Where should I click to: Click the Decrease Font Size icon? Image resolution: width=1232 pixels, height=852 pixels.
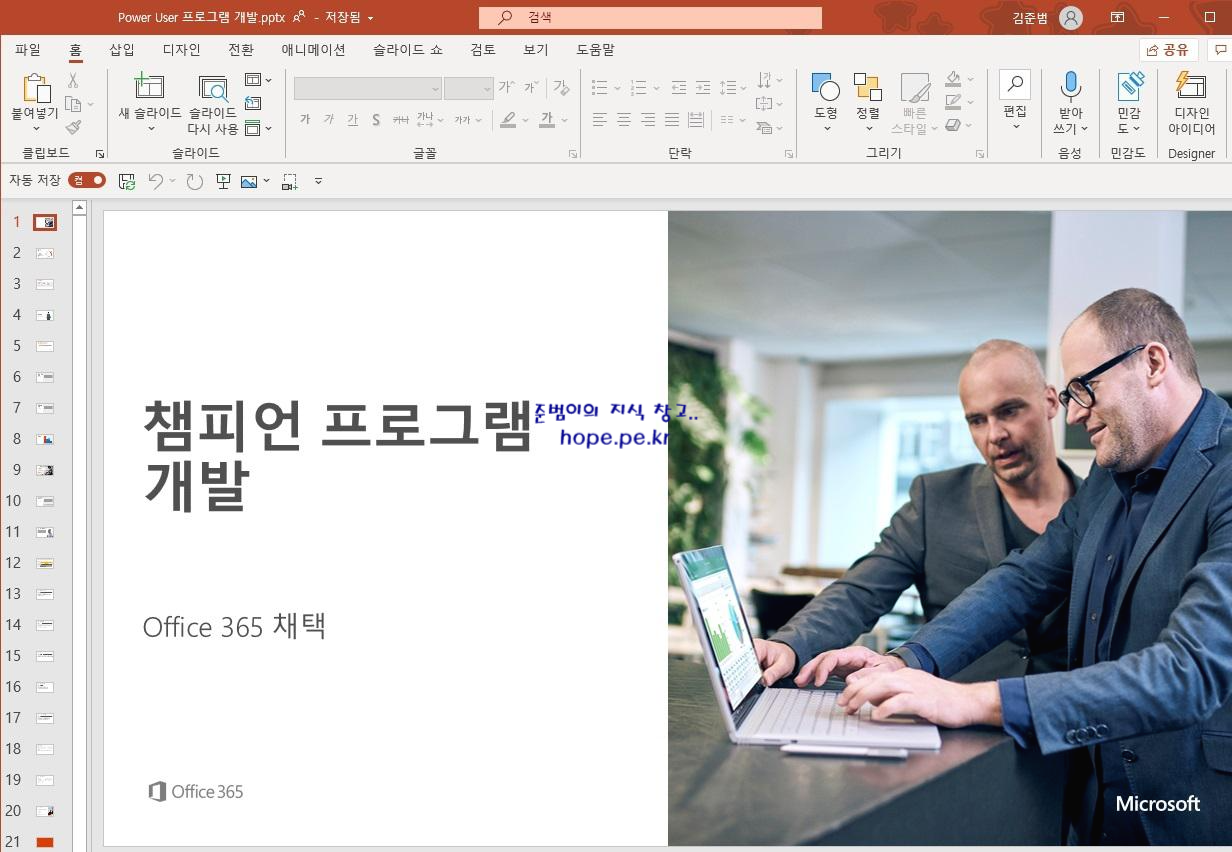click(x=531, y=88)
